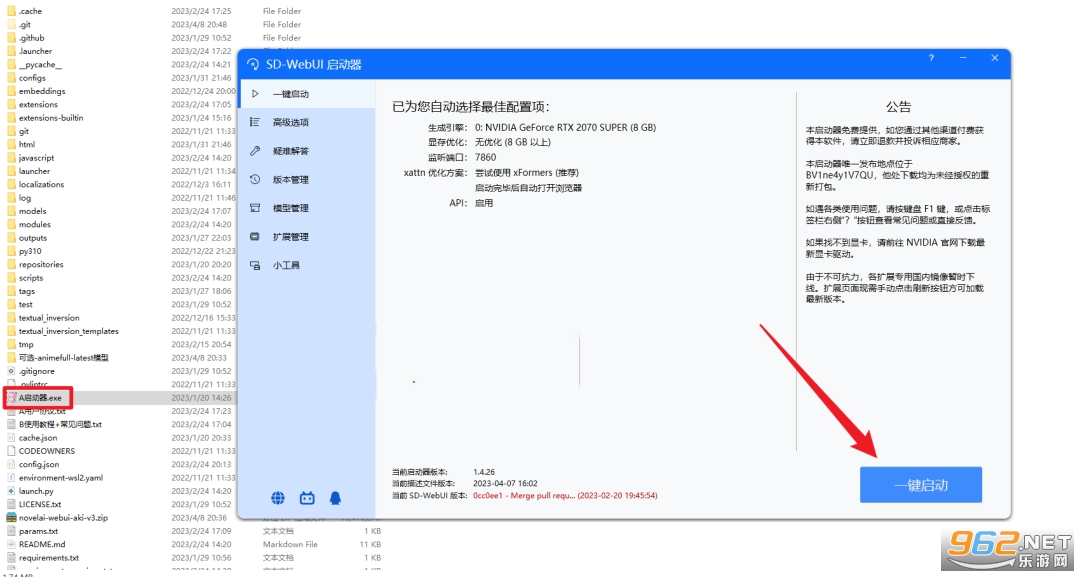Select the 可选-animefull-latest模型 folder
The height and width of the screenshot is (577, 1080).
point(63,357)
